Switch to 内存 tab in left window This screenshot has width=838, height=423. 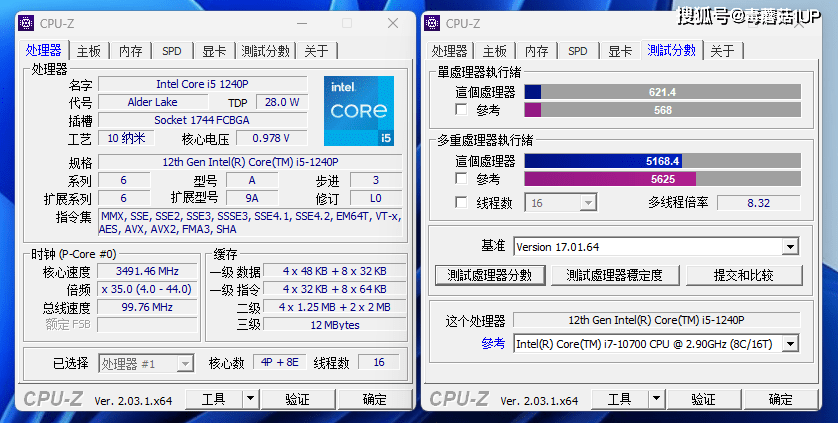130,51
